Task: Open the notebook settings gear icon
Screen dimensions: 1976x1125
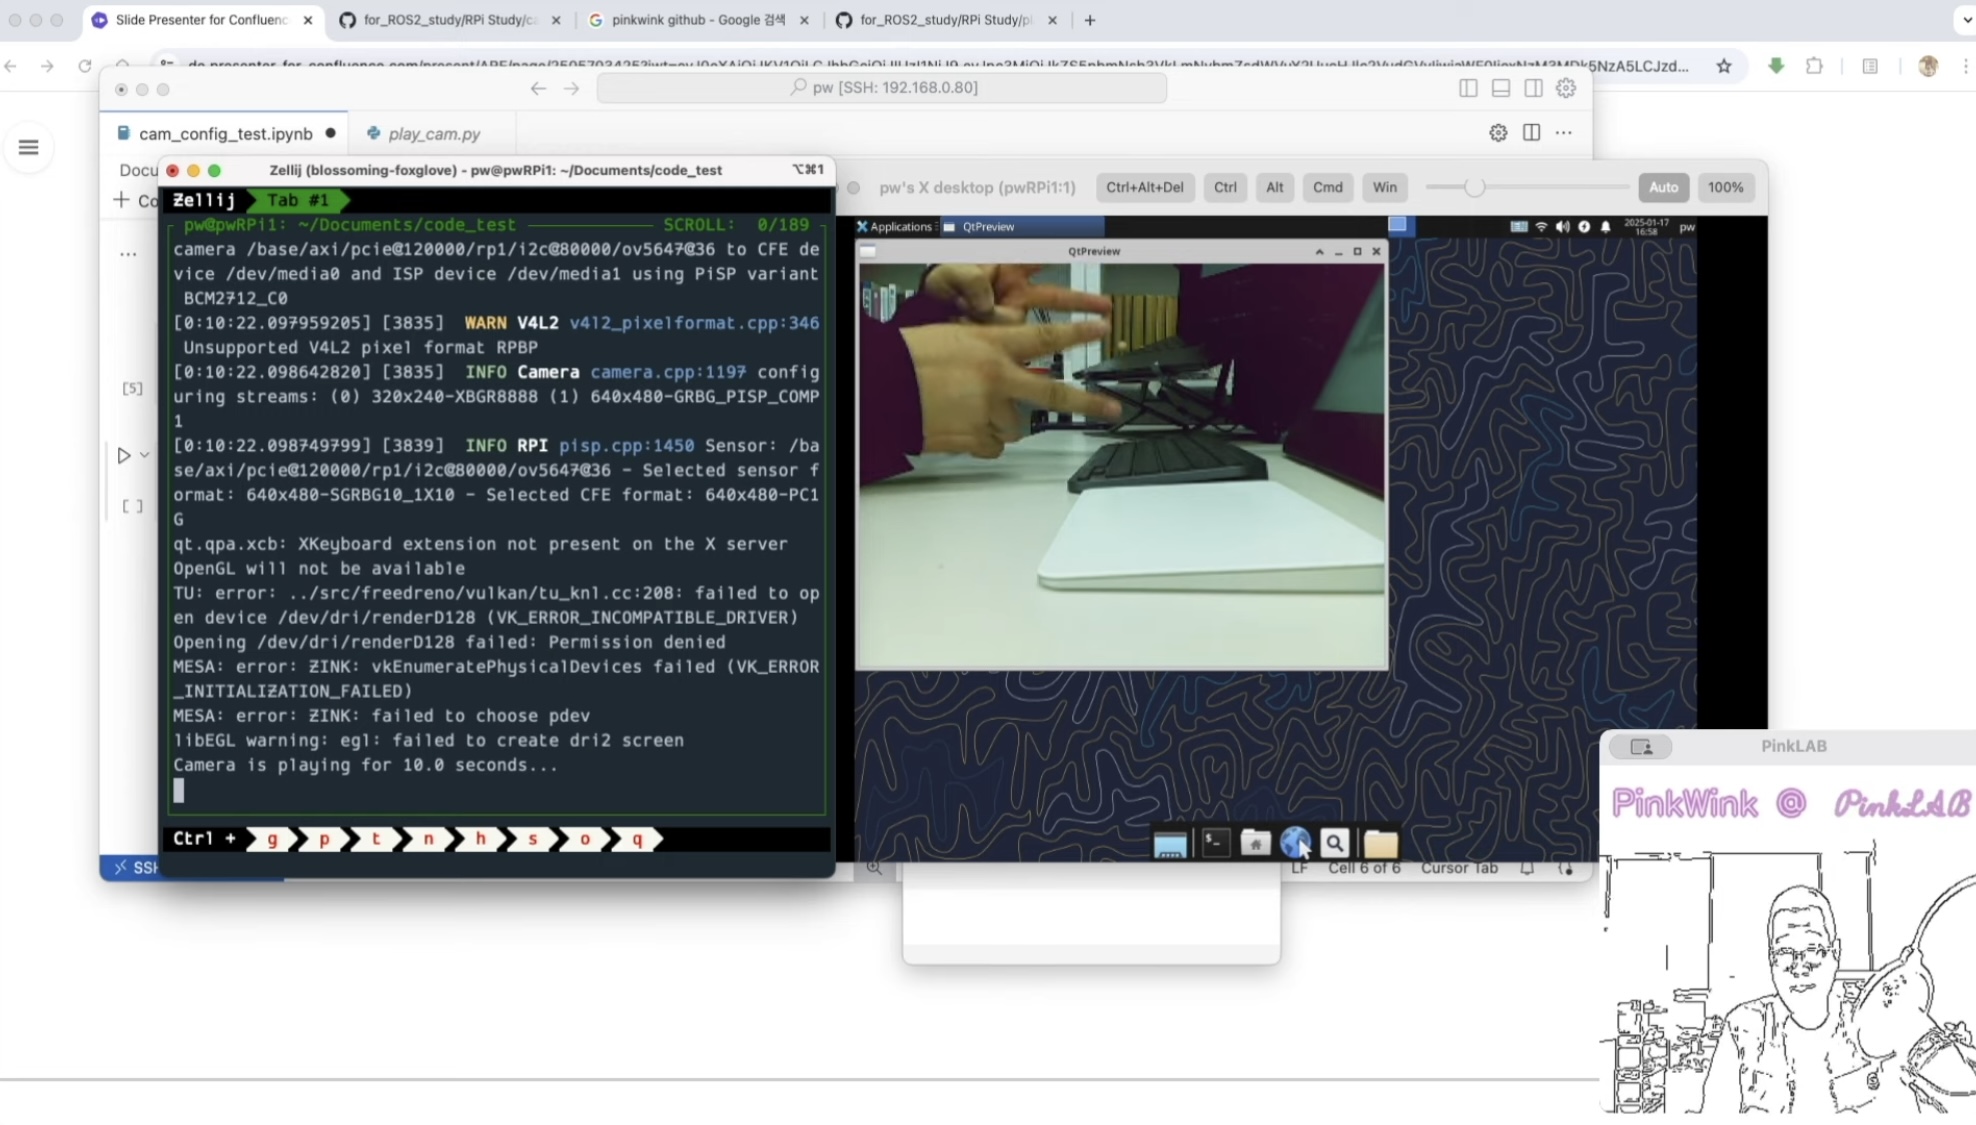Action: [x=1497, y=133]
